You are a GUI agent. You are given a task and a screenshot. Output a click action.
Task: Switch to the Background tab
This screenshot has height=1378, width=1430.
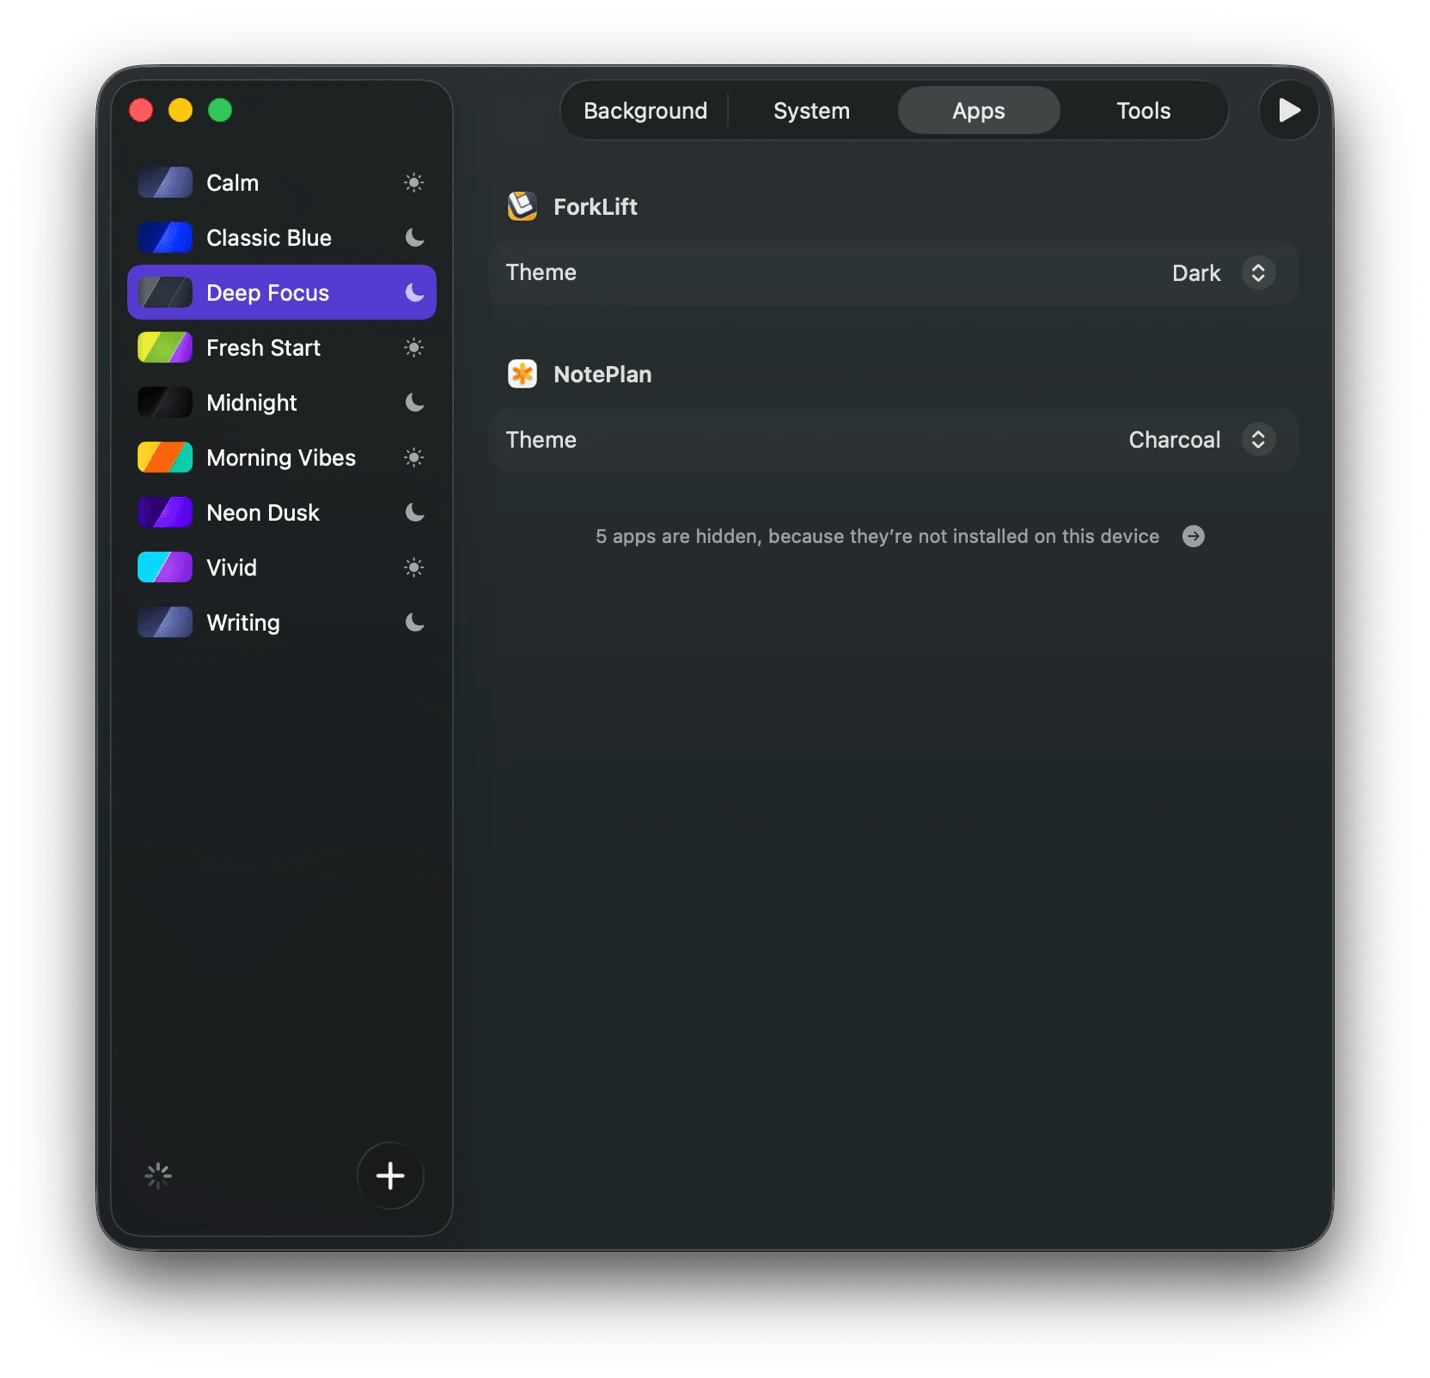coord(645,110)
